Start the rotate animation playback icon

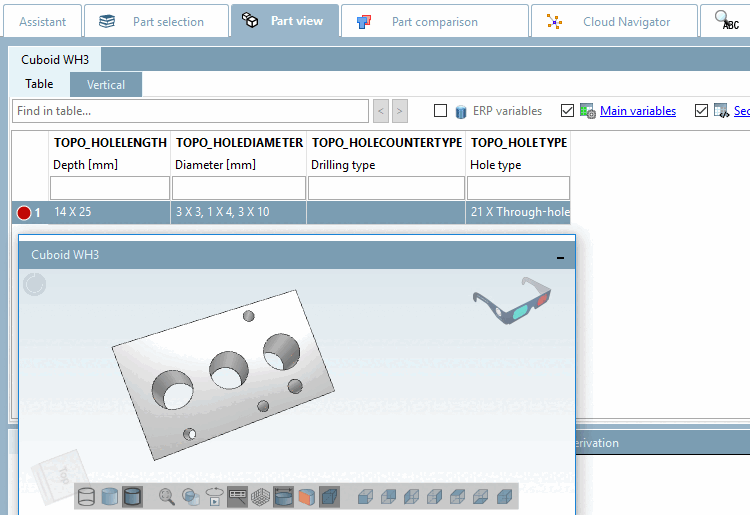point(214,497)
